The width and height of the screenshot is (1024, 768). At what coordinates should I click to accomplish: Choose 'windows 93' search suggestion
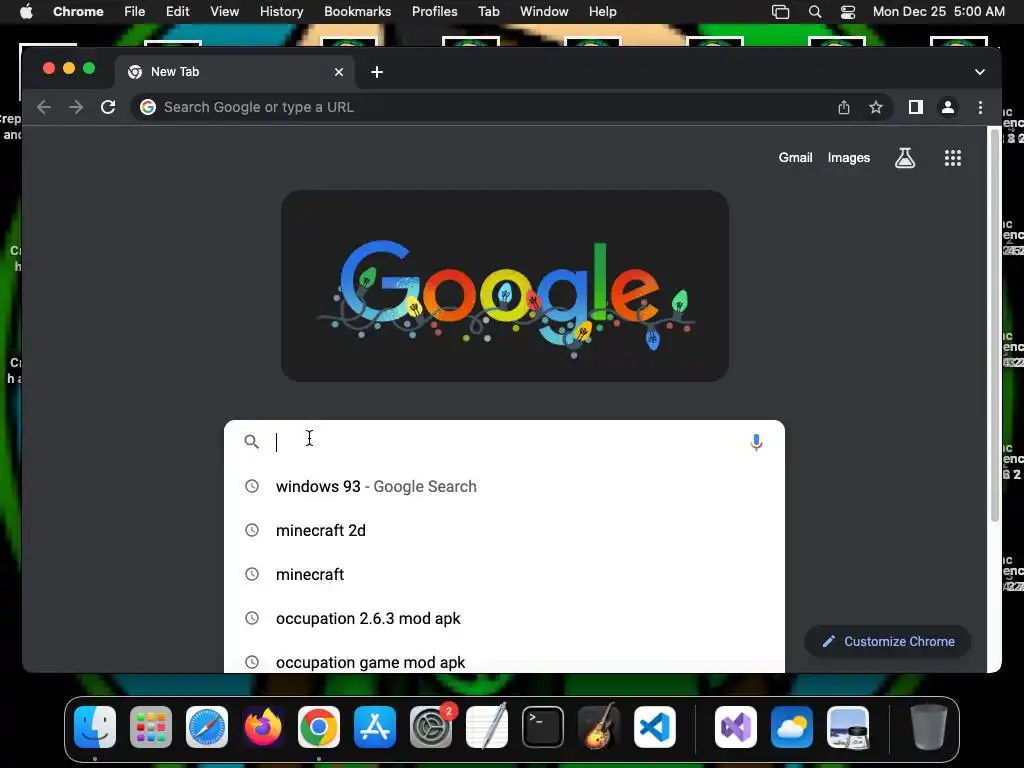pyautogui.click(x=504, y=487)
